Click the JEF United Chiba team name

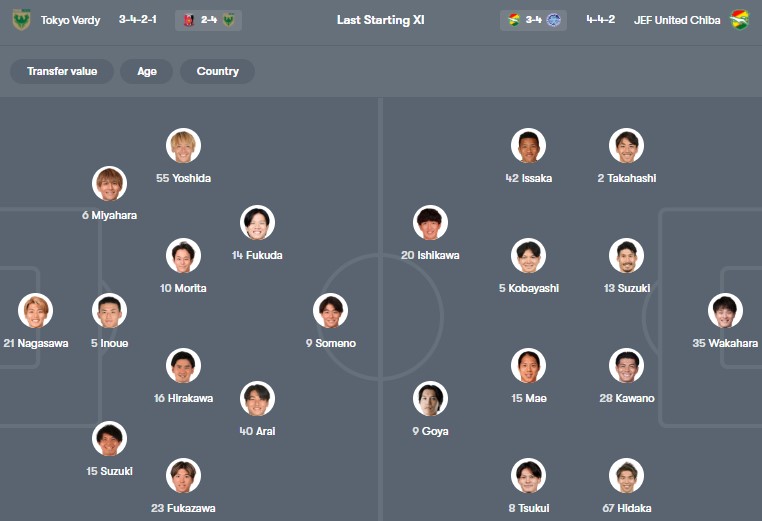[x=676, y=20]
